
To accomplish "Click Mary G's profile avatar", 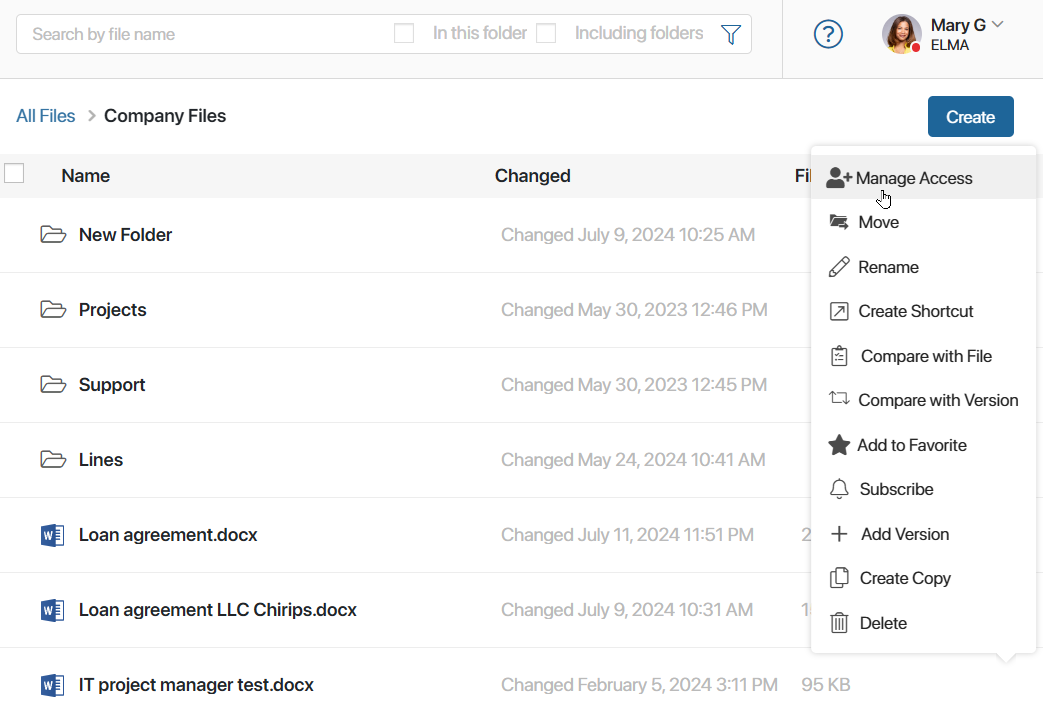I will [901, 34].
